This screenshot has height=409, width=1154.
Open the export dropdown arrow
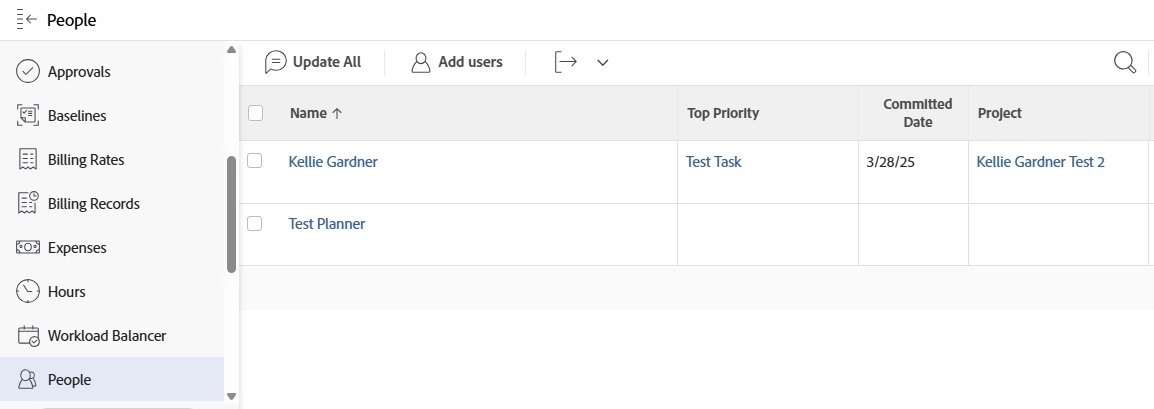(x=602, y=63)
